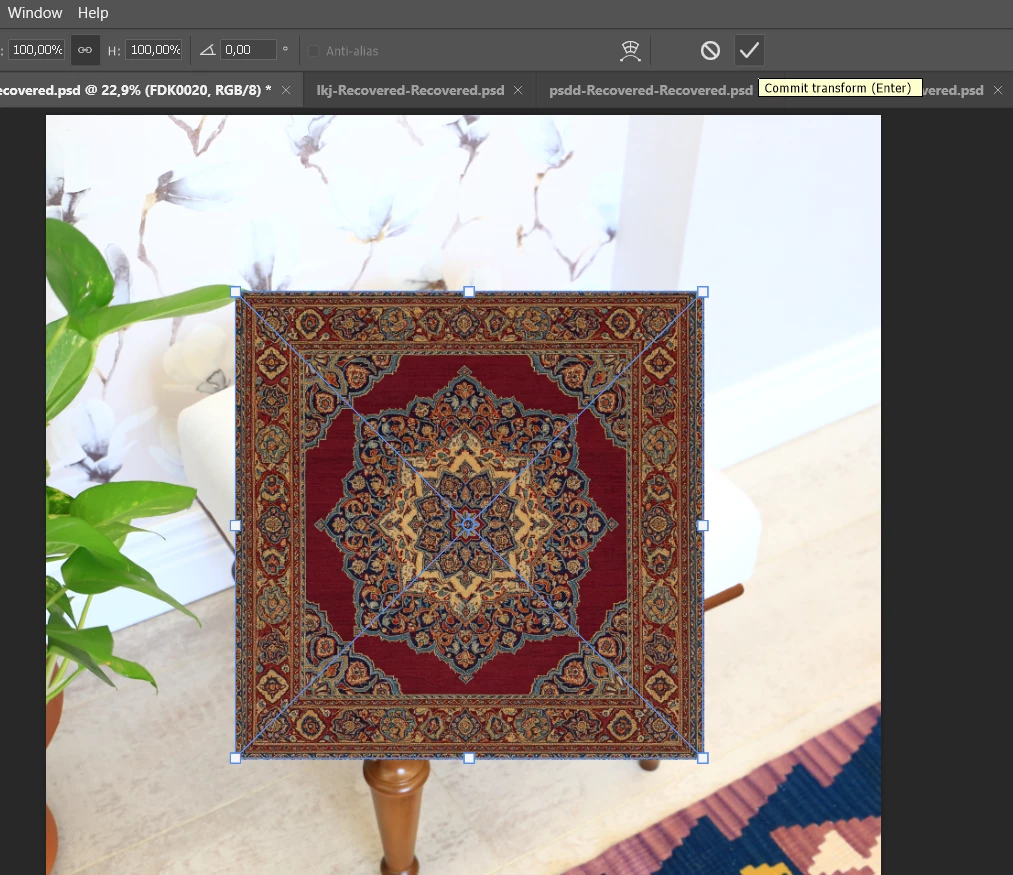Click the left-middle transform handle
Screen dimensions: 1013x875
click(235, 525)
